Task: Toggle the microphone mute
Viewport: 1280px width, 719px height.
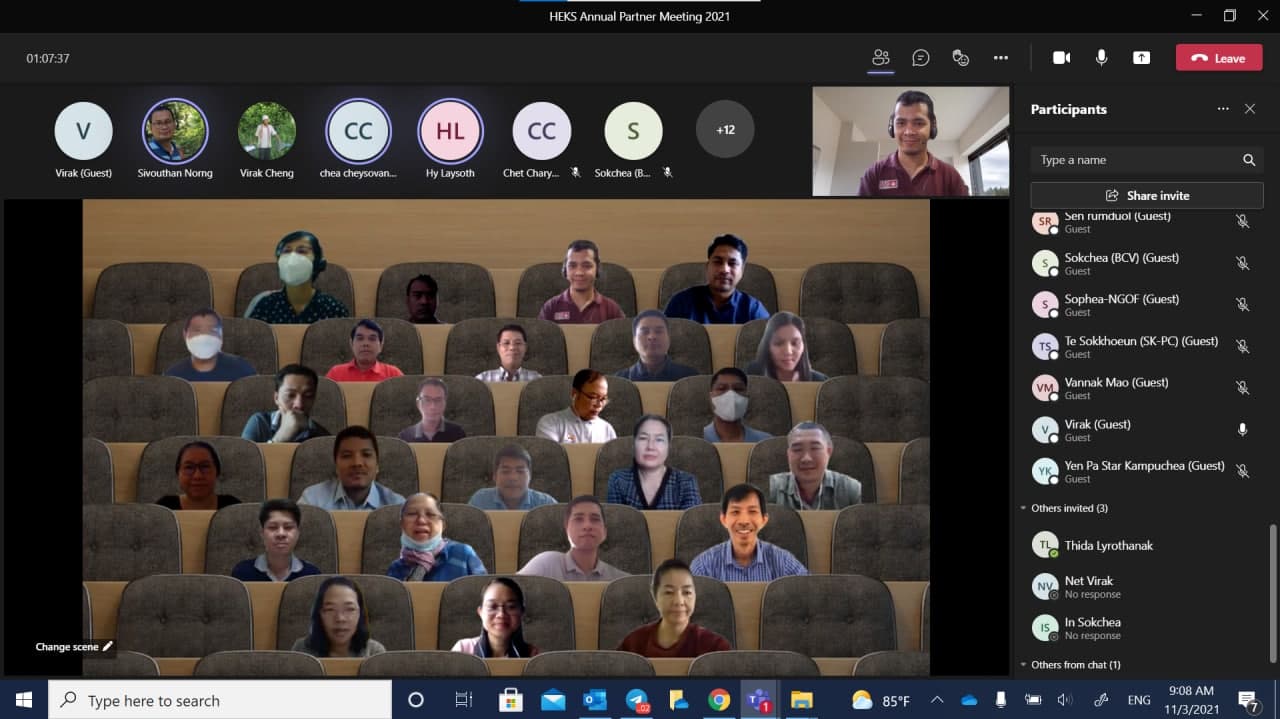Action: (1101, 58)
